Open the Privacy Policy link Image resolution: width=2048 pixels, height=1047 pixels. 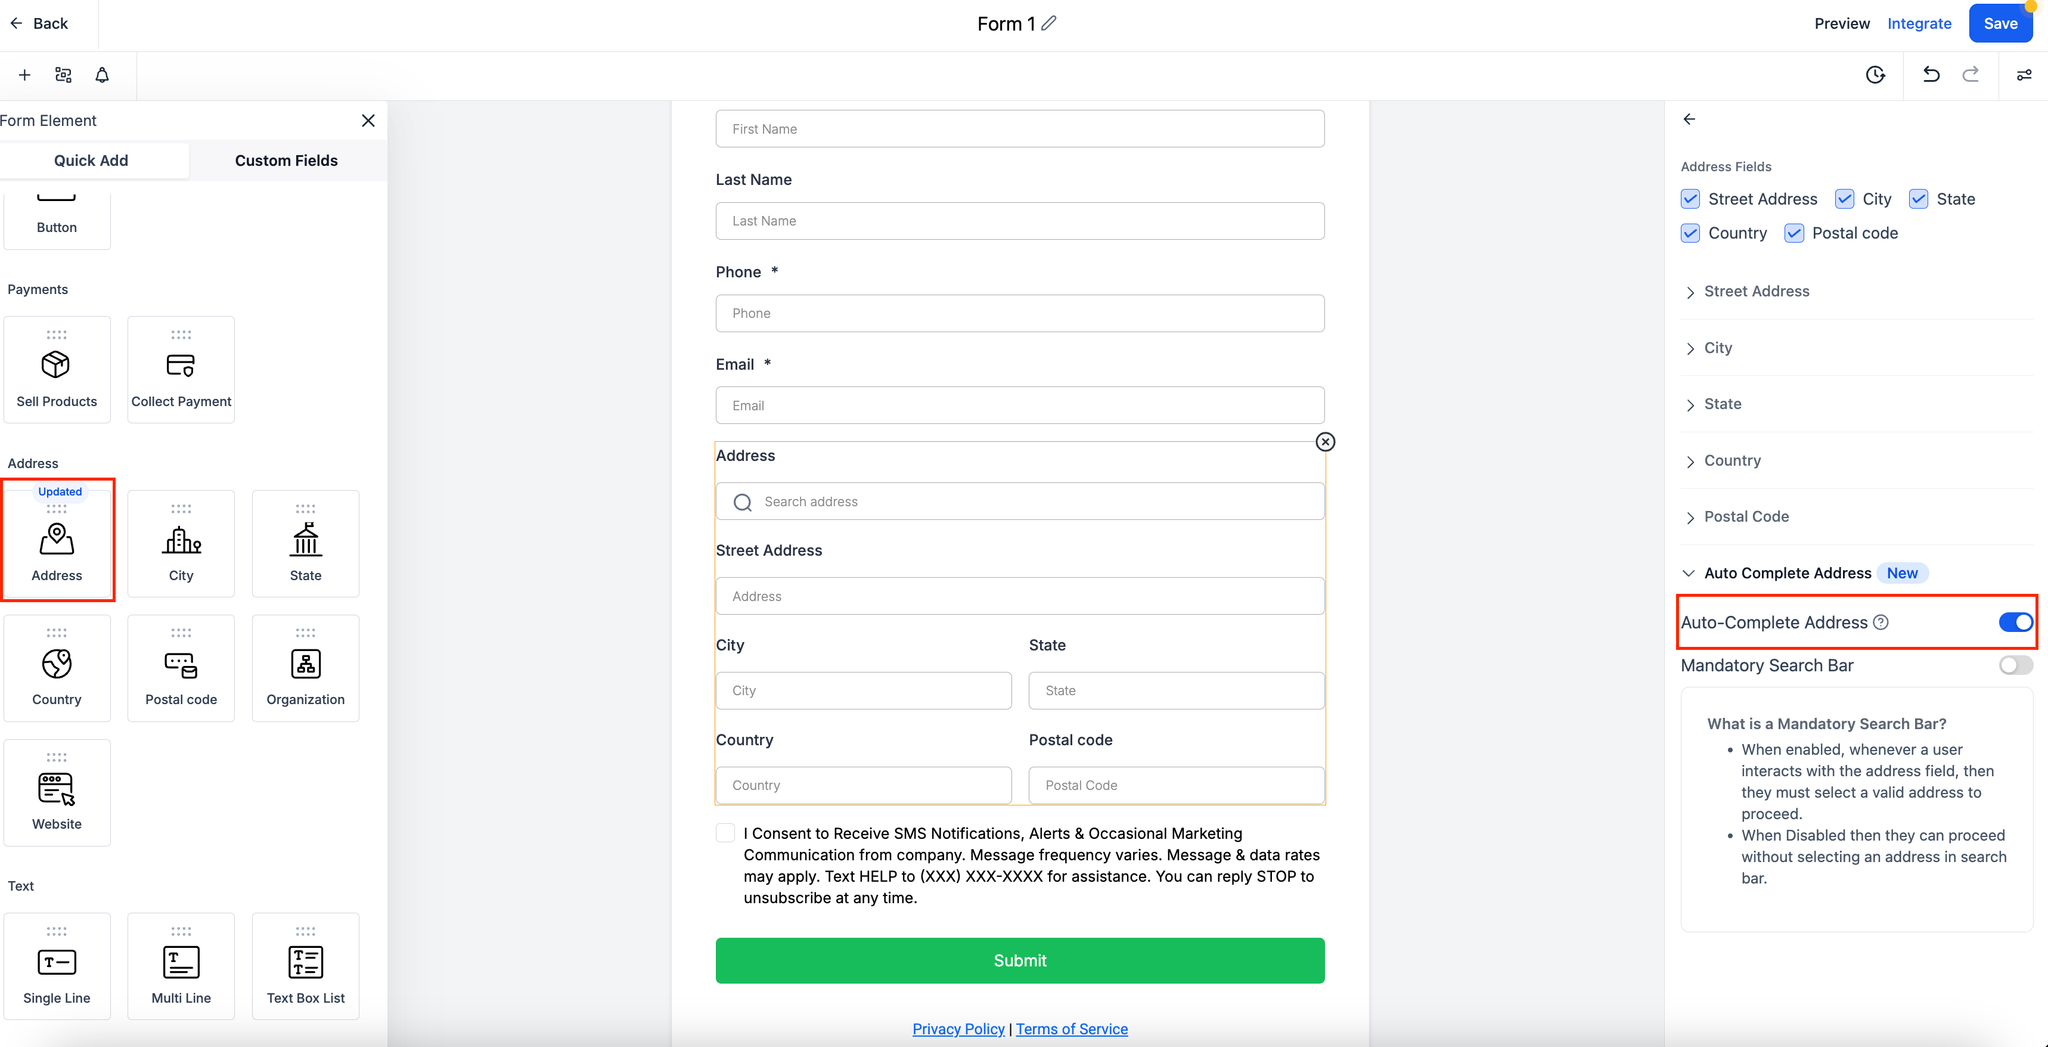[958, 1029]
